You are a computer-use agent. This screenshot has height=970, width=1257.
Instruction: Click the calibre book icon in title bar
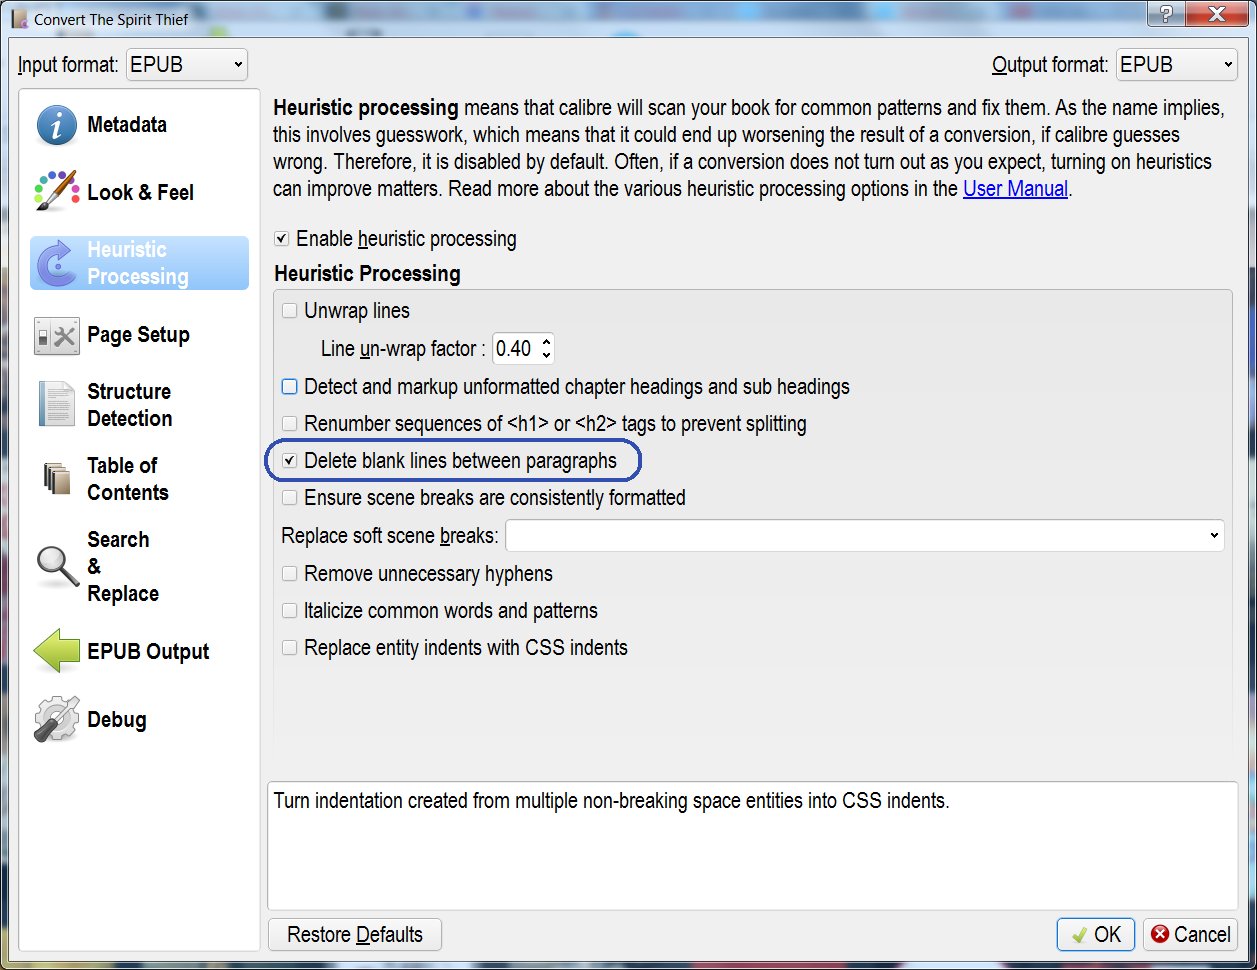pos(19,19)
